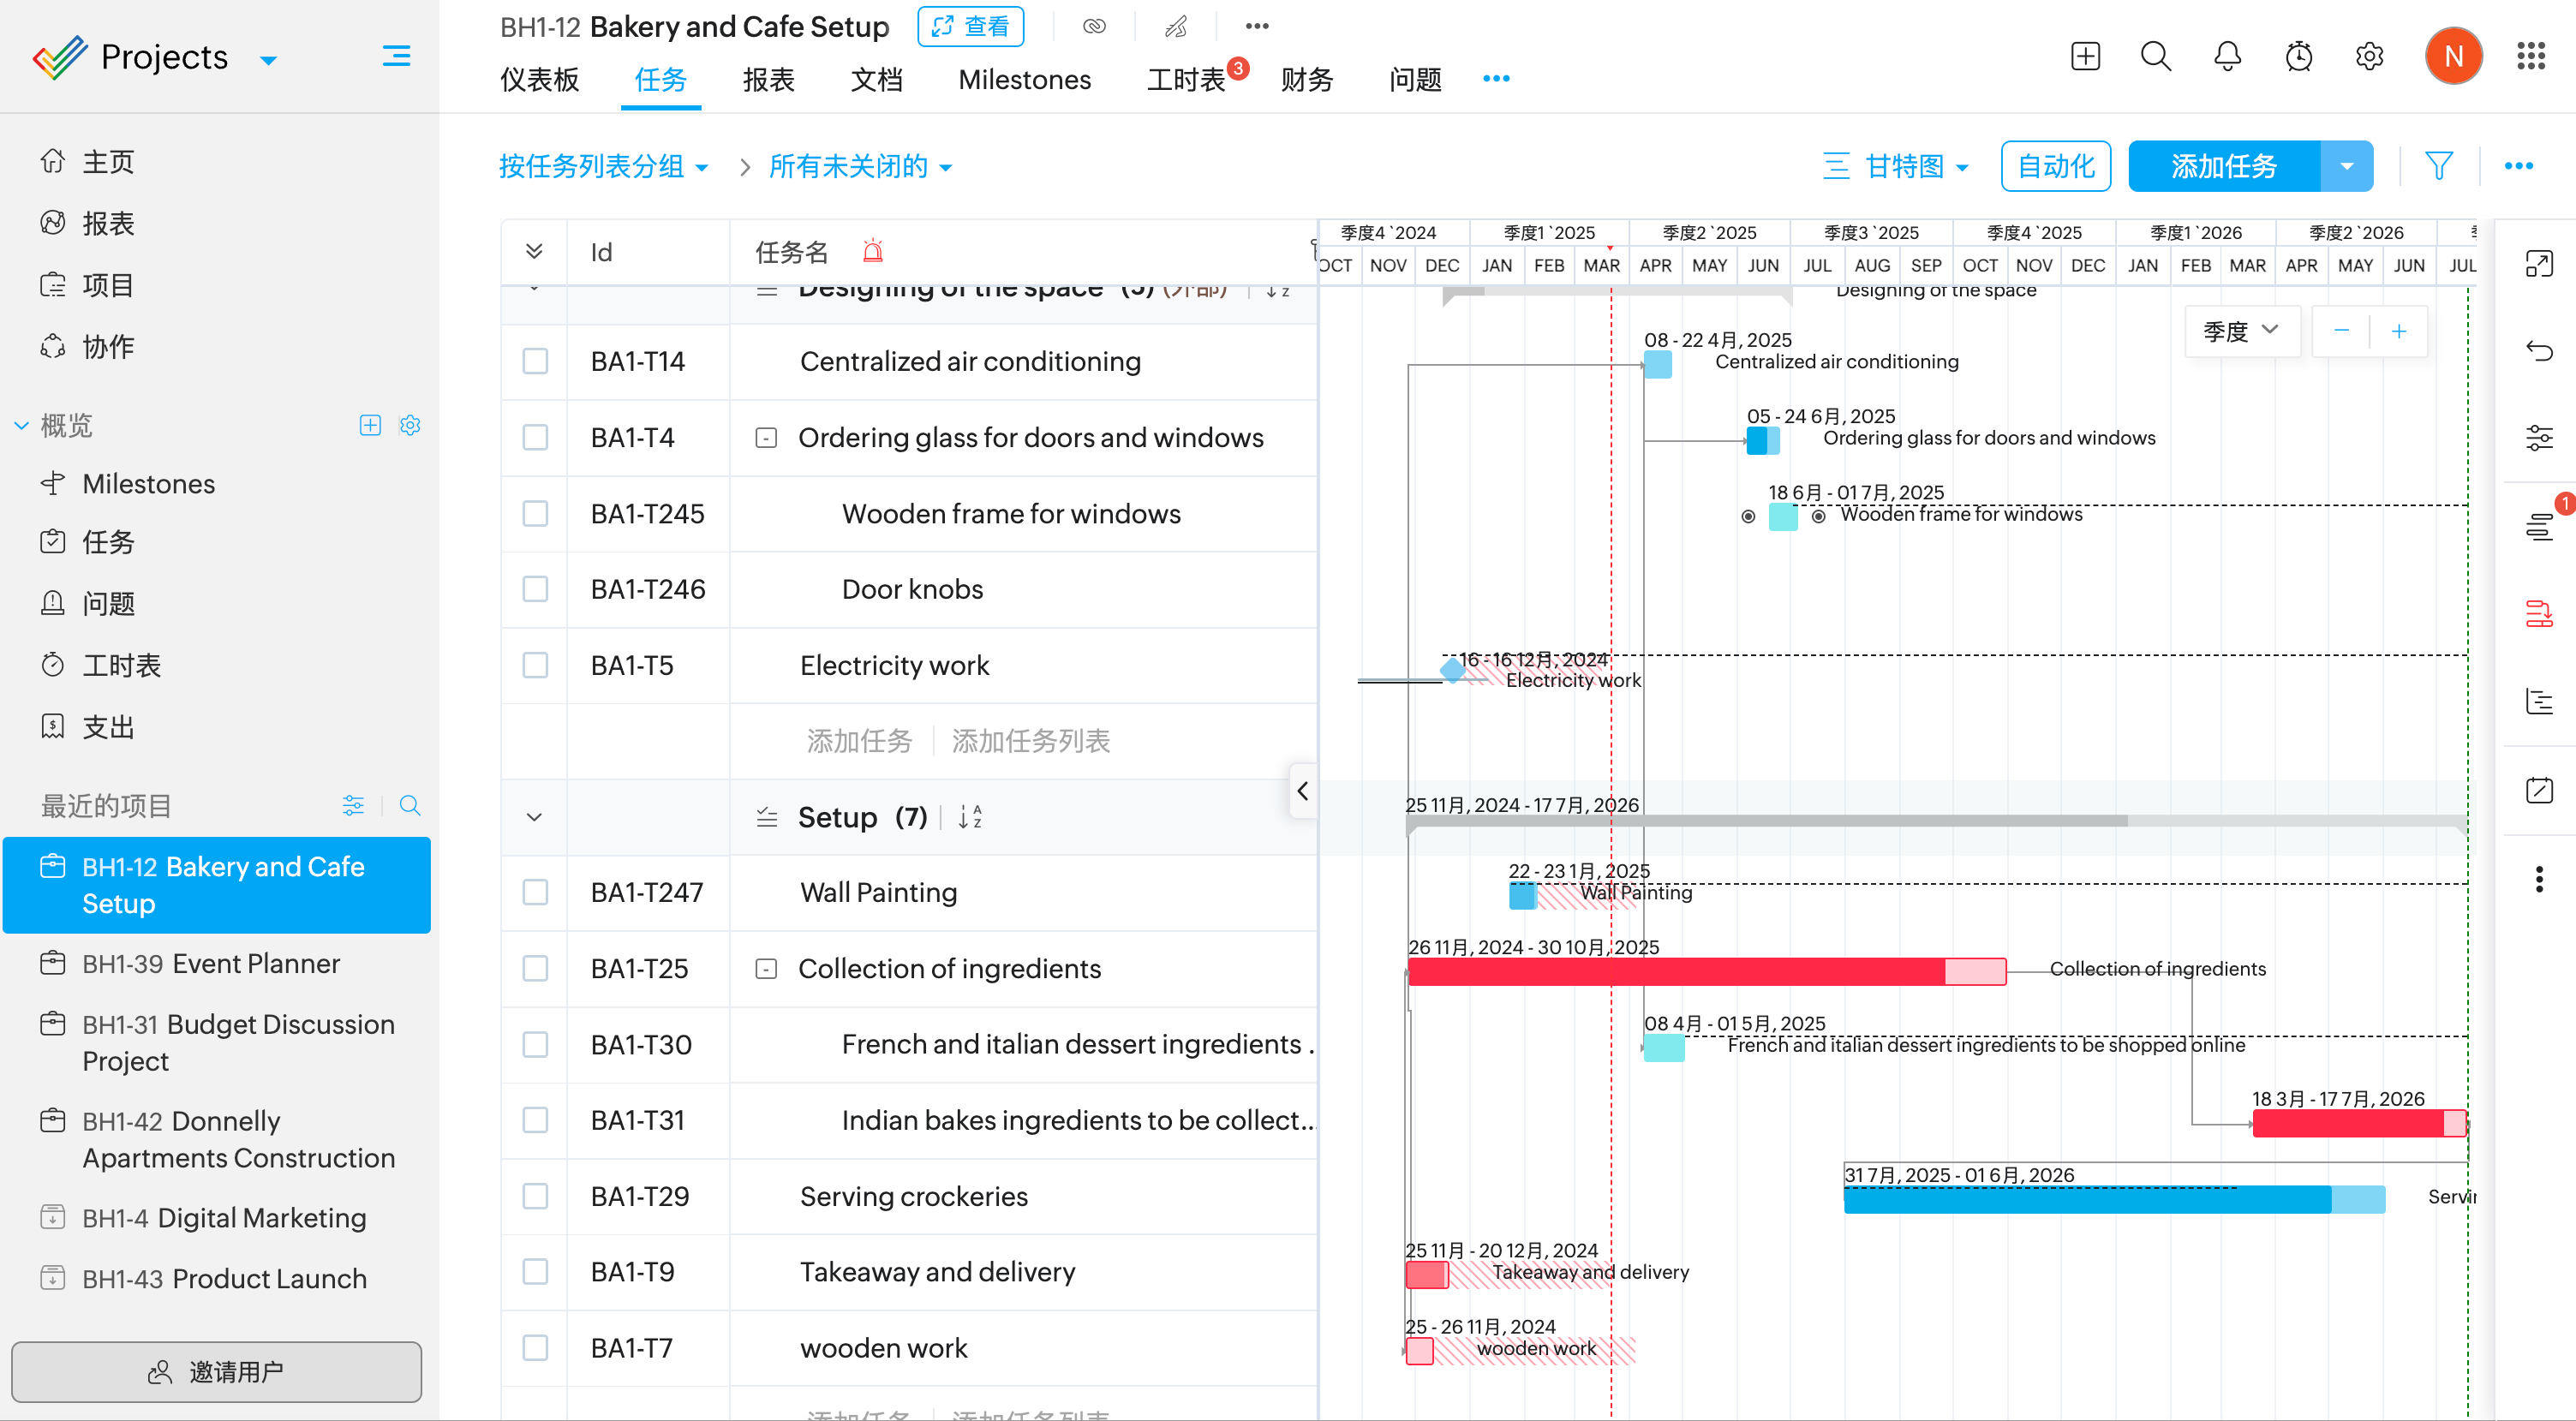Open the apps grid launcher
Viewport: 2576px width, 1421px height.
[2530, 56]
